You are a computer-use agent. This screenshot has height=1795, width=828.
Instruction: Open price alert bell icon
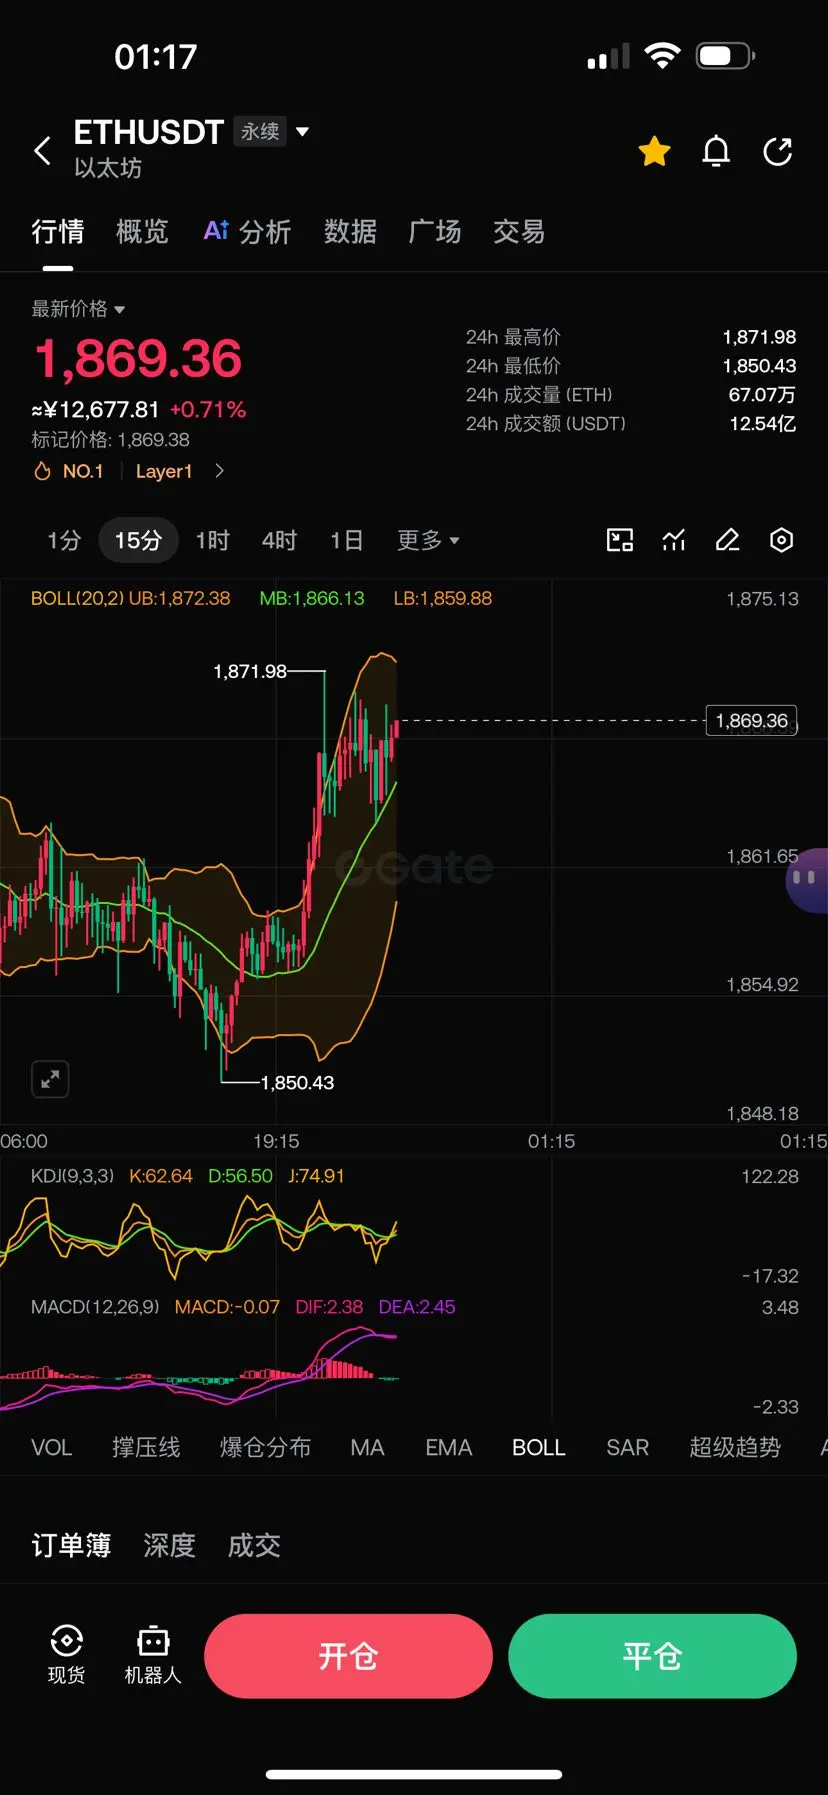click(716, 151)
